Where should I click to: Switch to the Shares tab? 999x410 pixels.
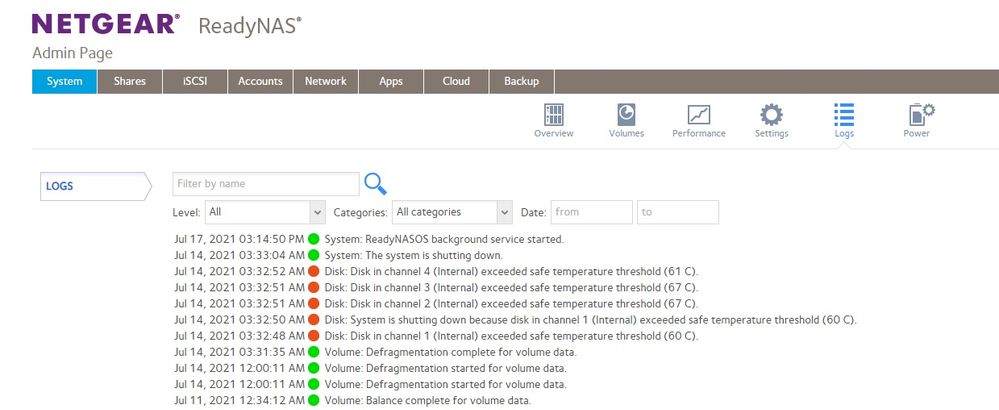130,81
